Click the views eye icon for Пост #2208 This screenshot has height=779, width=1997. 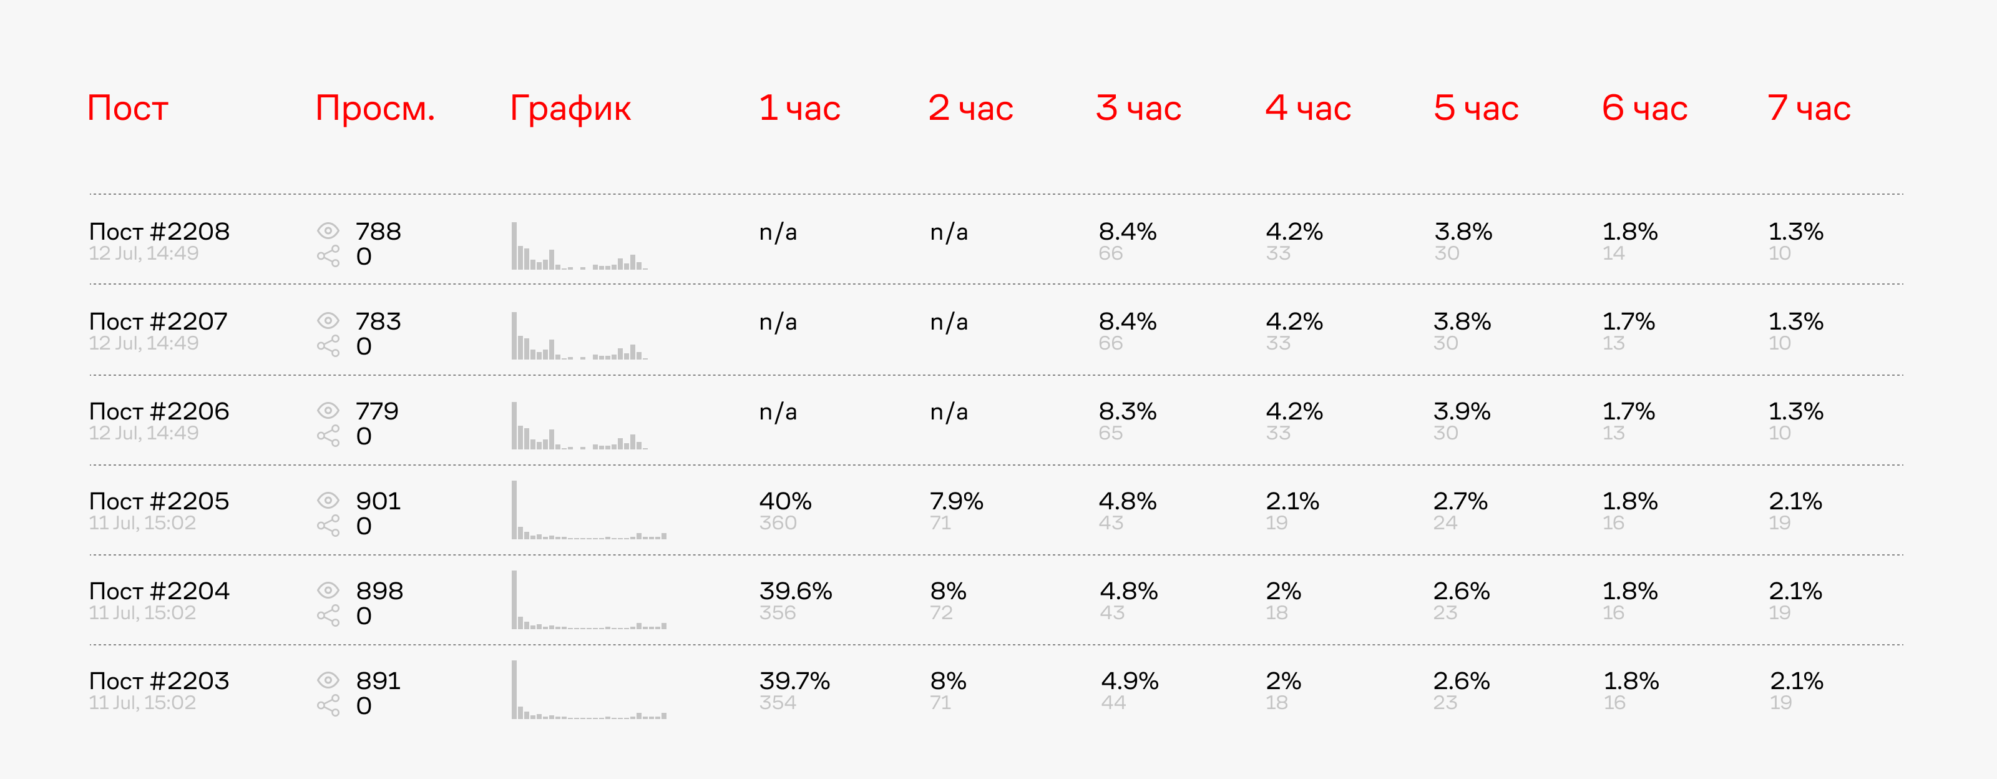(x=328, y=231)
